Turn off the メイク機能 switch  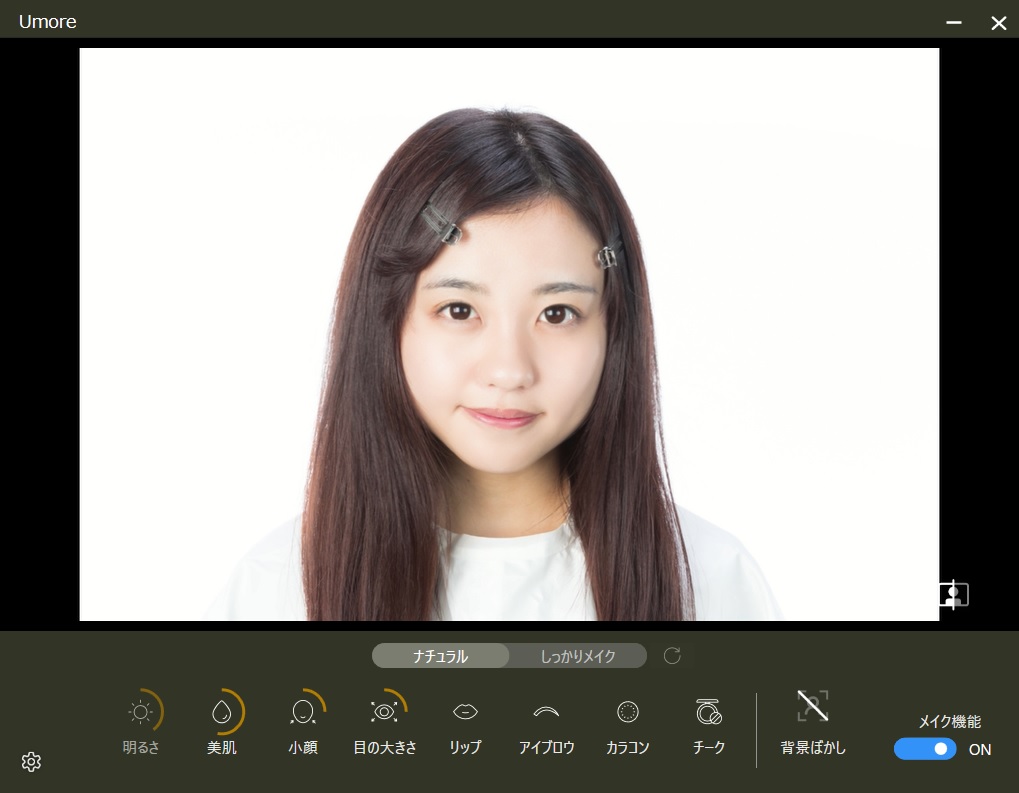(925, 749)
